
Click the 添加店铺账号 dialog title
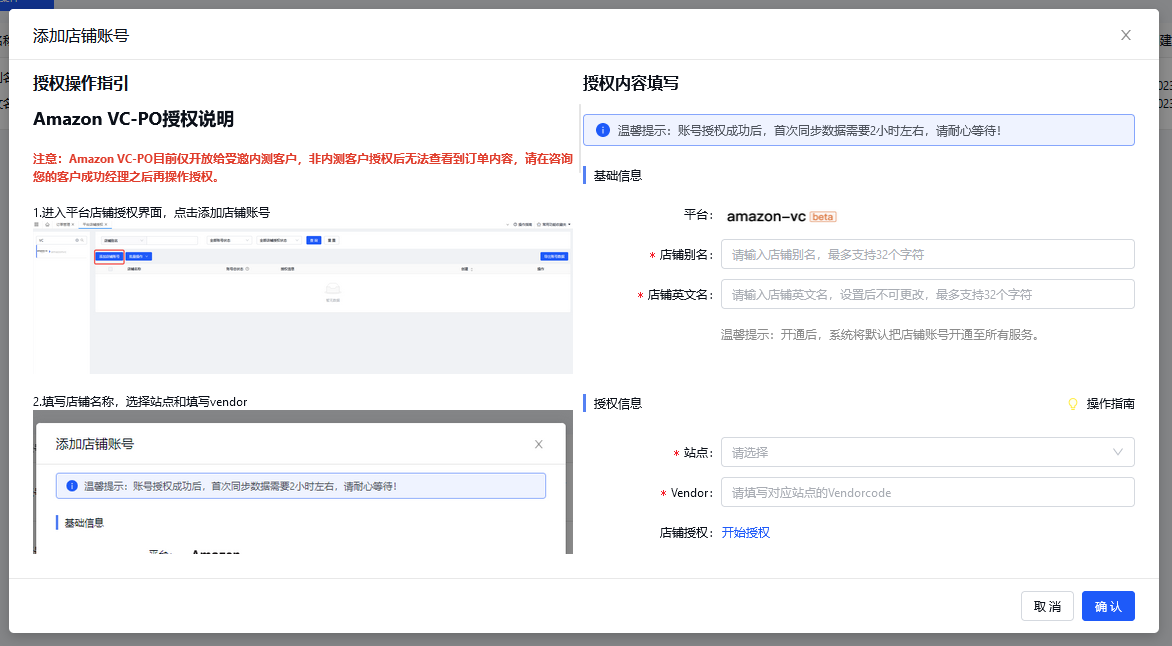click(81, 36)
